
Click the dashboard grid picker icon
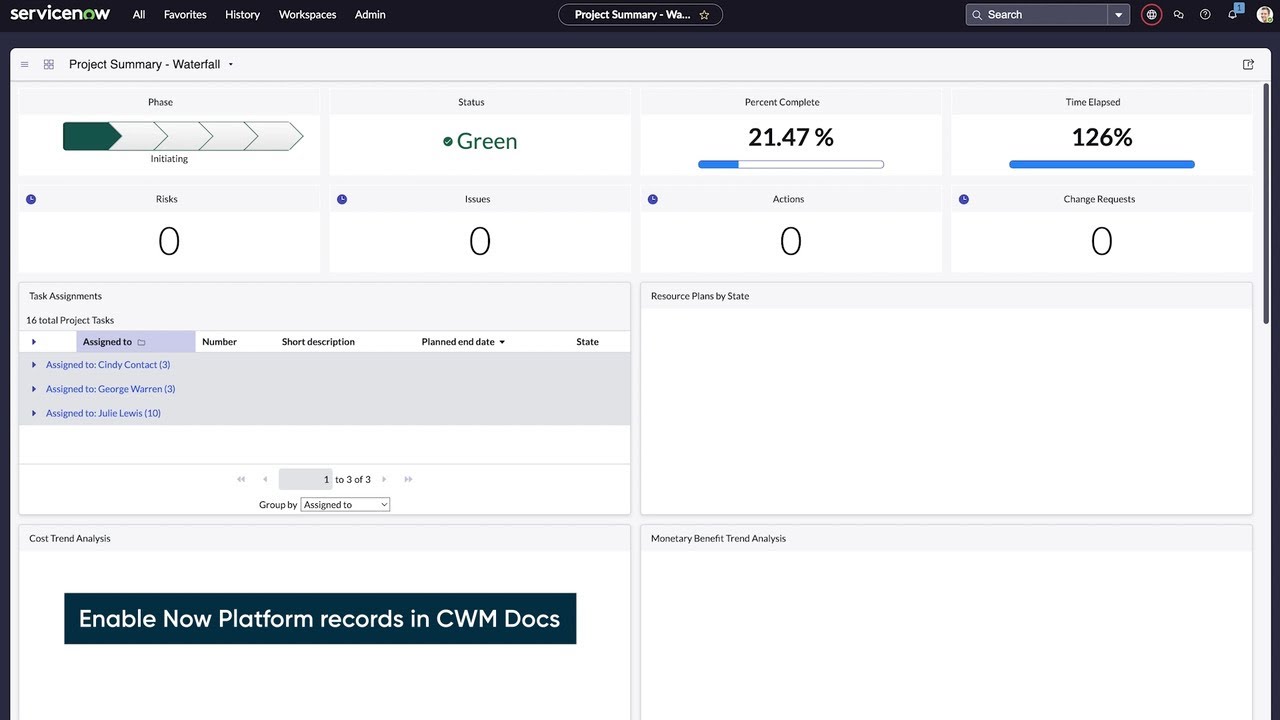coord(48,64)
